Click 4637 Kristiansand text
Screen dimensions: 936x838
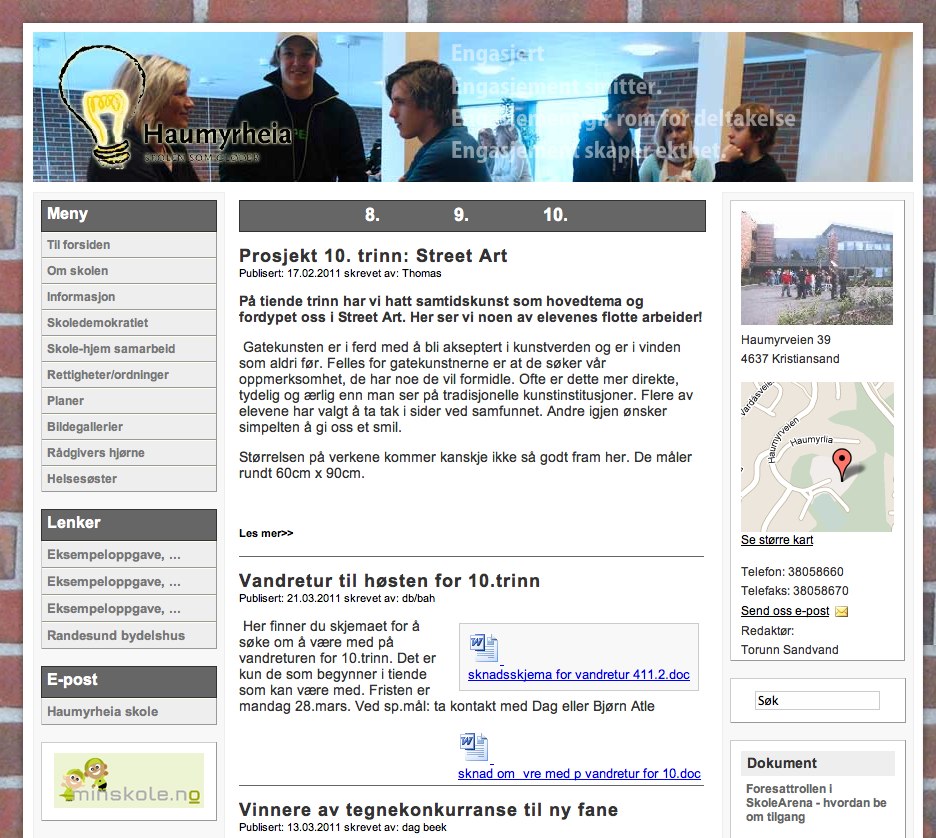(790, 359)
